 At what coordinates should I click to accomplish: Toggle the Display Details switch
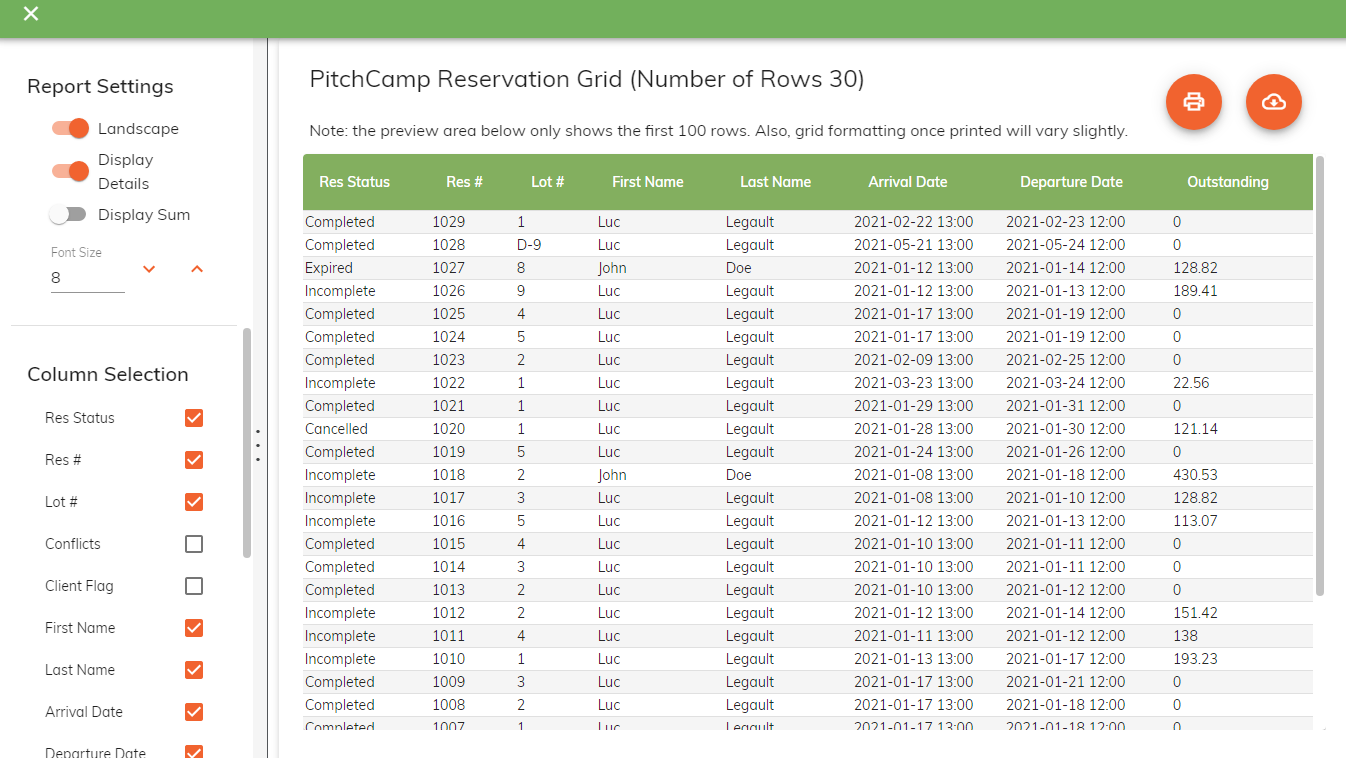click(71, 171)
